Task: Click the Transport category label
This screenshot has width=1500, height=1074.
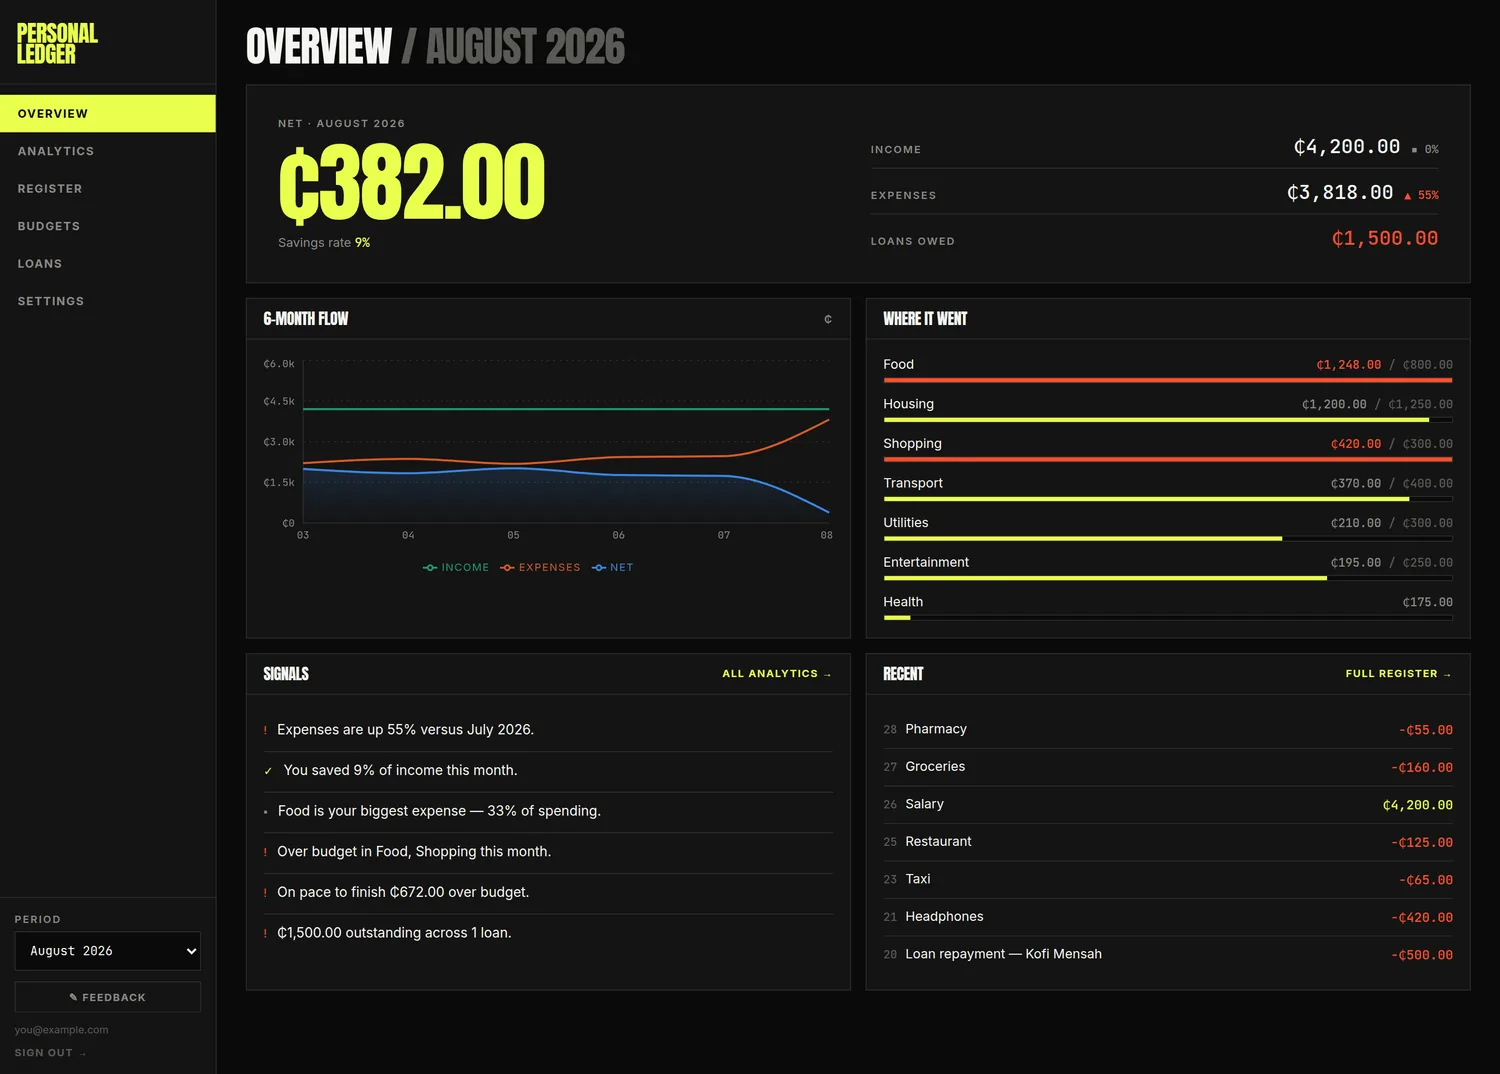Action: click(913, 483)
